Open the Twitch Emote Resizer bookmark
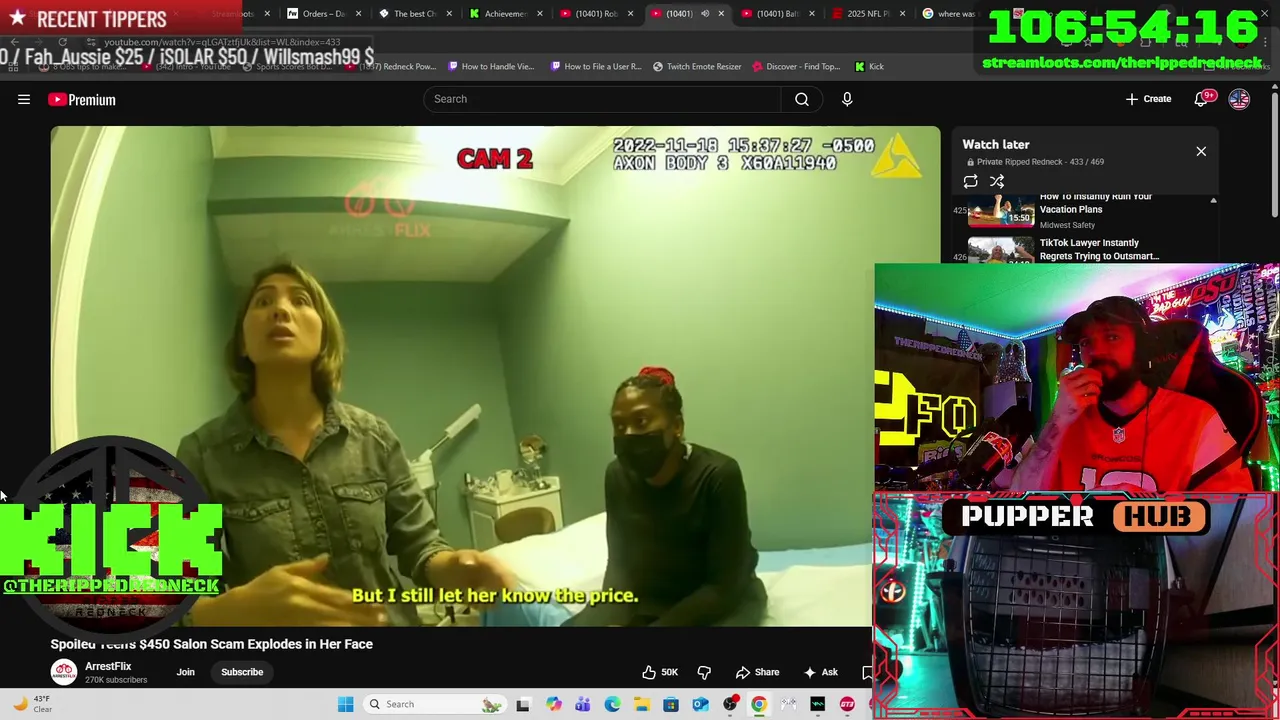 click(697, 66)
